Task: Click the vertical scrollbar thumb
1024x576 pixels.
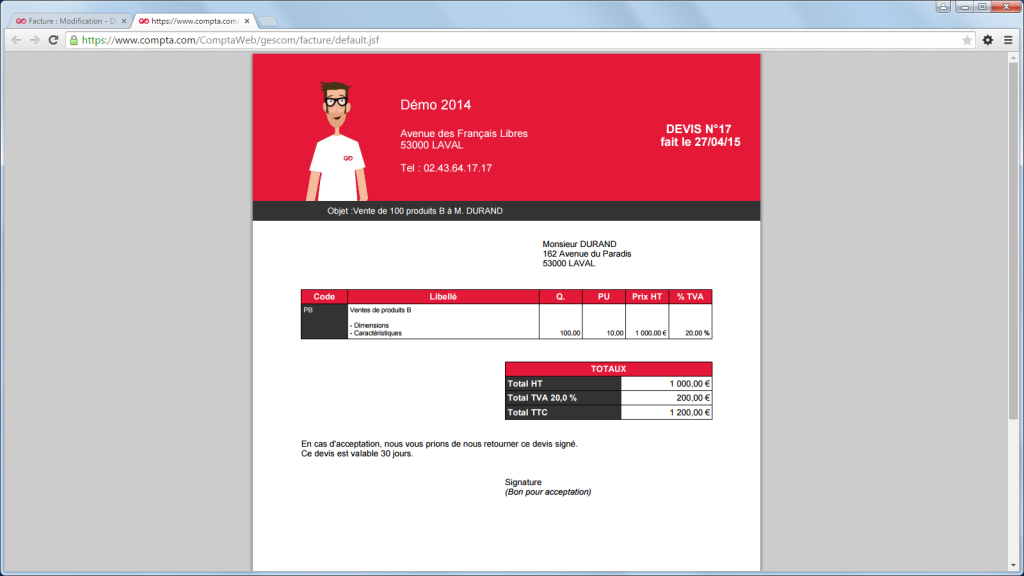Action: coord(1014,241)
